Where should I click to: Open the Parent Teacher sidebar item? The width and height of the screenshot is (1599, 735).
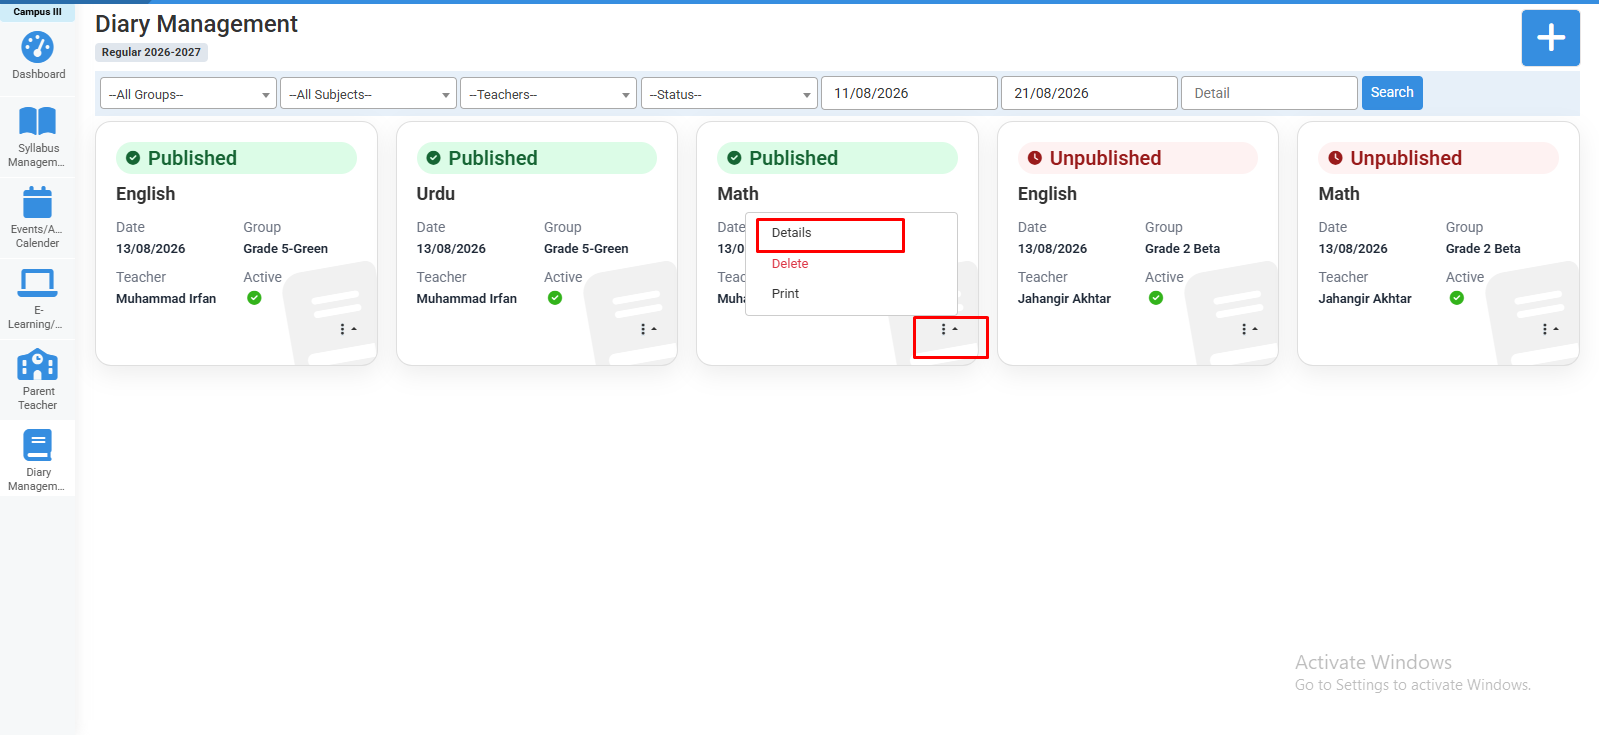pos(38,380)
